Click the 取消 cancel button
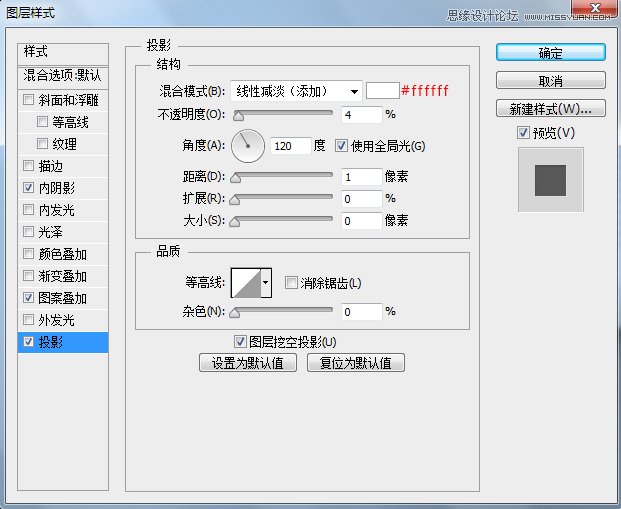Viewport: 621px width, 509px height. (x=551, y=81)
